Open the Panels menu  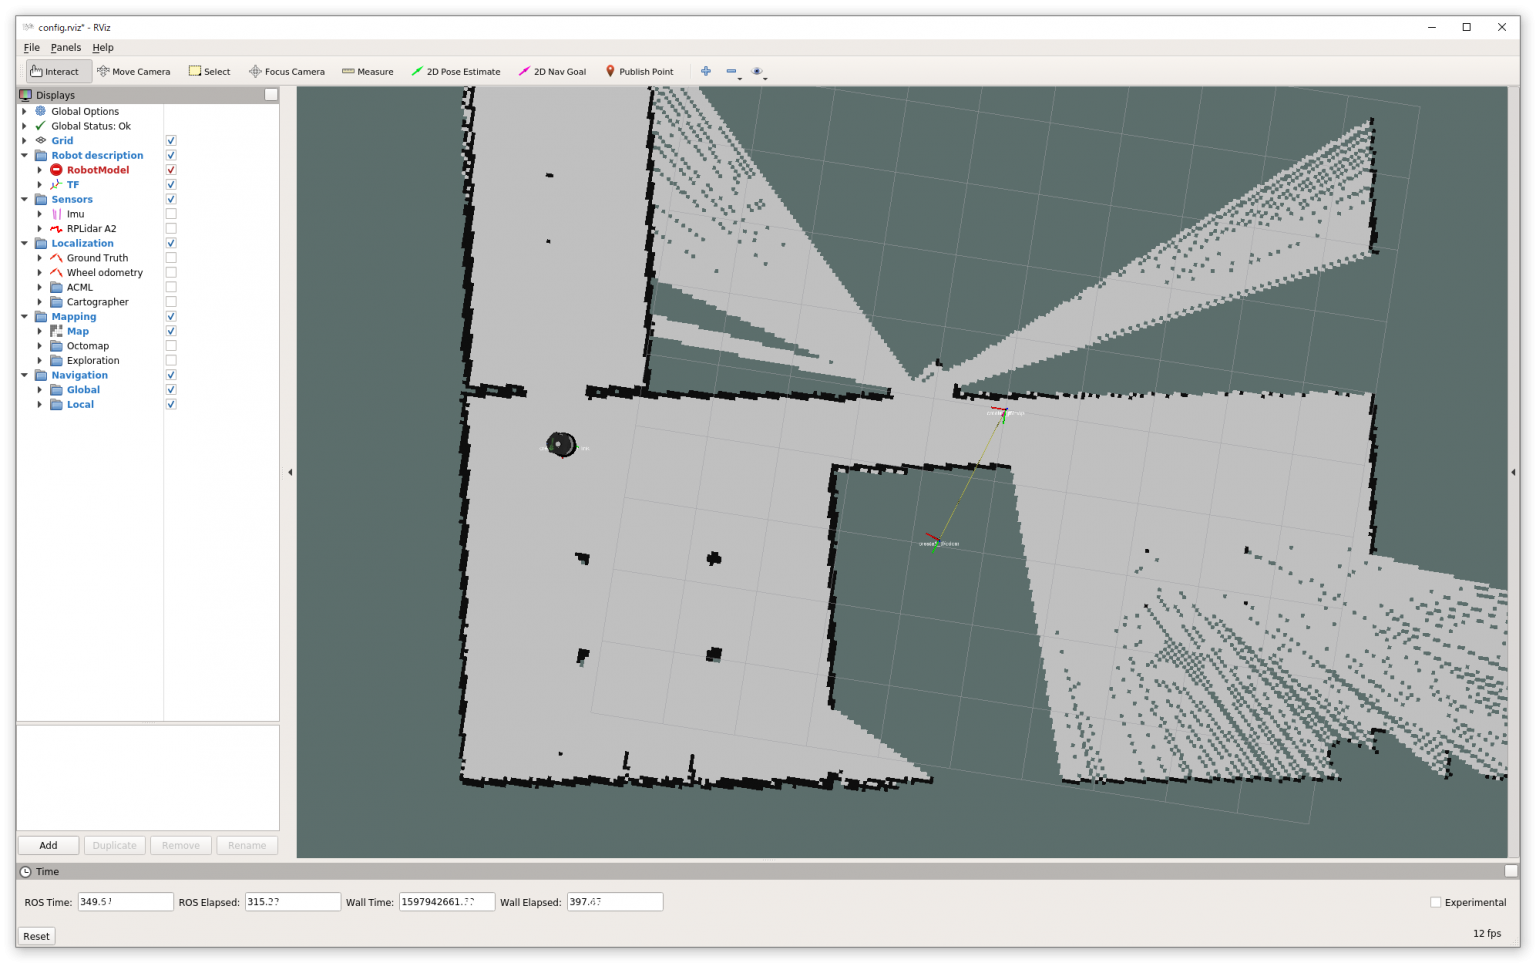(x=66, y=47)
